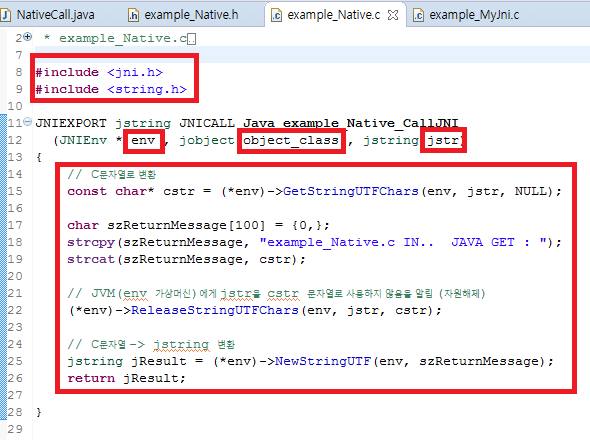Click the JVM comment on line 21
Image resolution: width=590 pixels, height=440 pixels.
(x=276, y=293)
